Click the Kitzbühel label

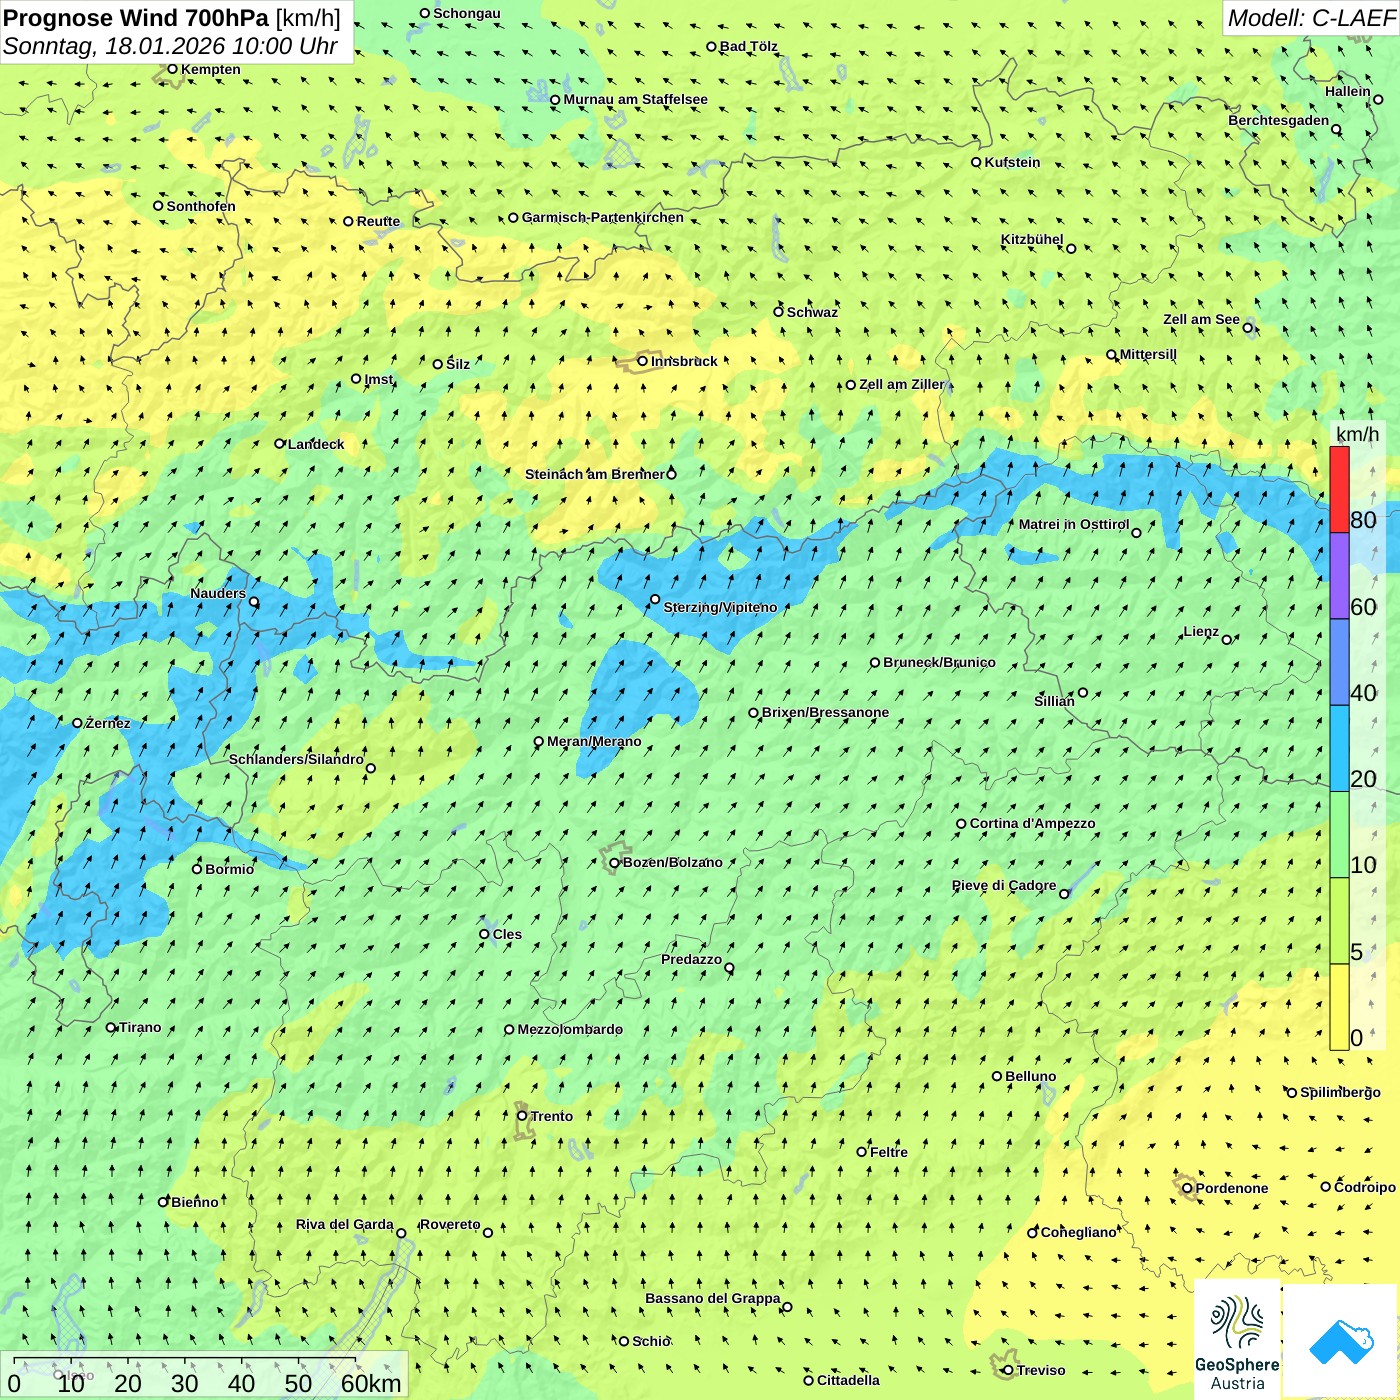pyautogui.click(x=1032, y=239)
